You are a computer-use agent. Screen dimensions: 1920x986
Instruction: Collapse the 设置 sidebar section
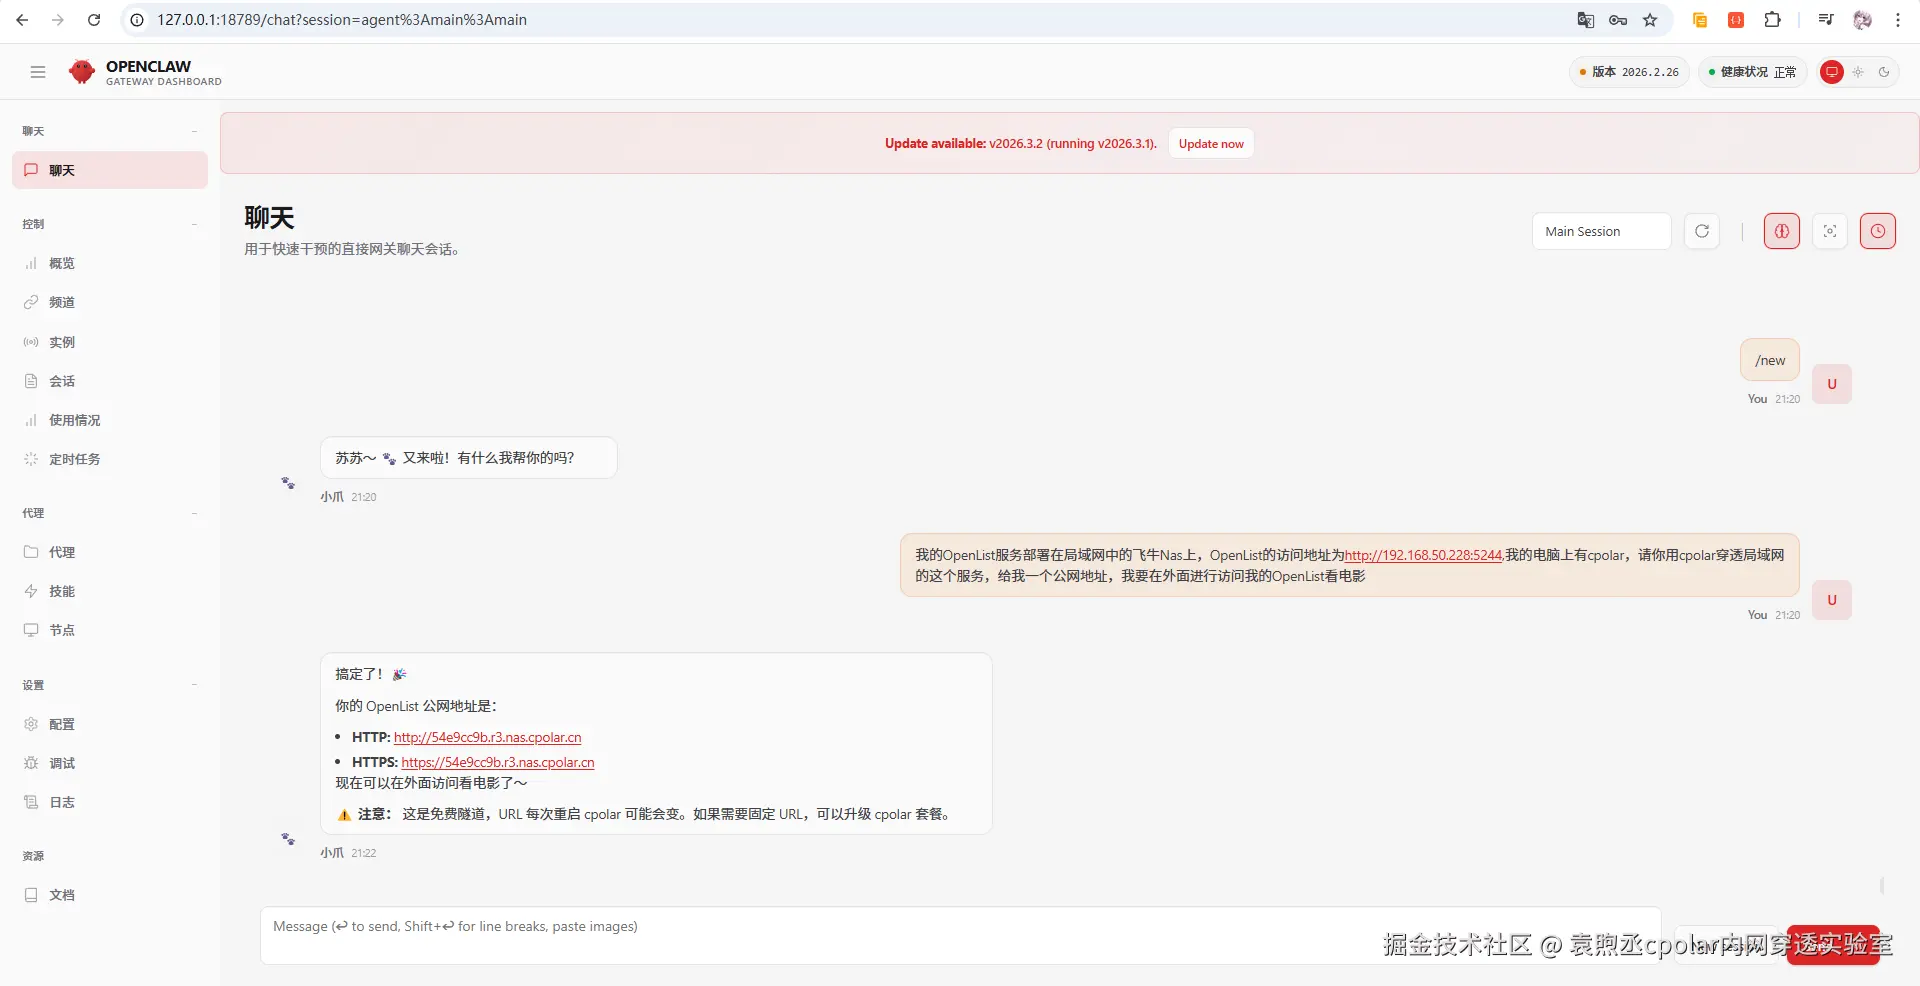194,685
